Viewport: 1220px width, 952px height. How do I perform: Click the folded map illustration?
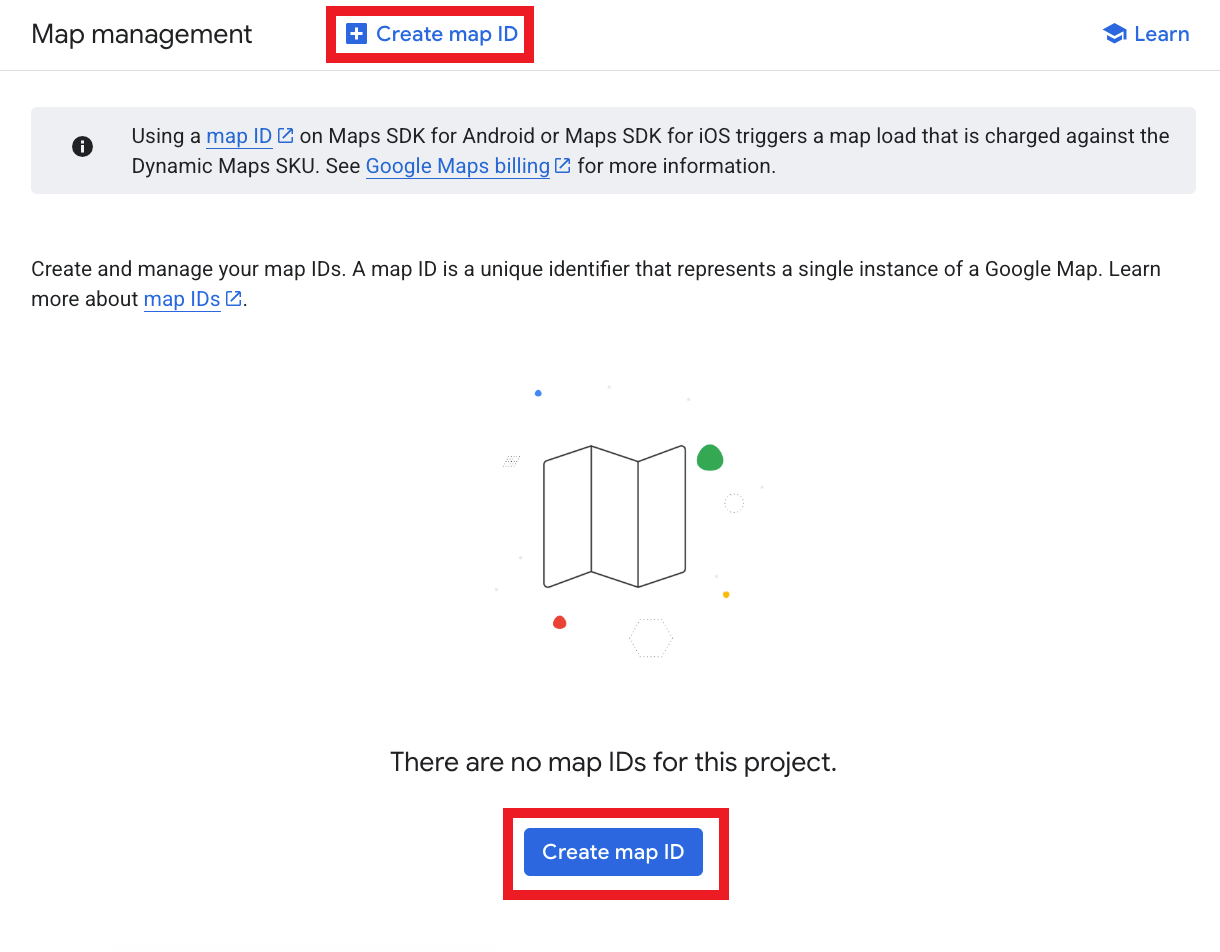[x=614, y=516]
